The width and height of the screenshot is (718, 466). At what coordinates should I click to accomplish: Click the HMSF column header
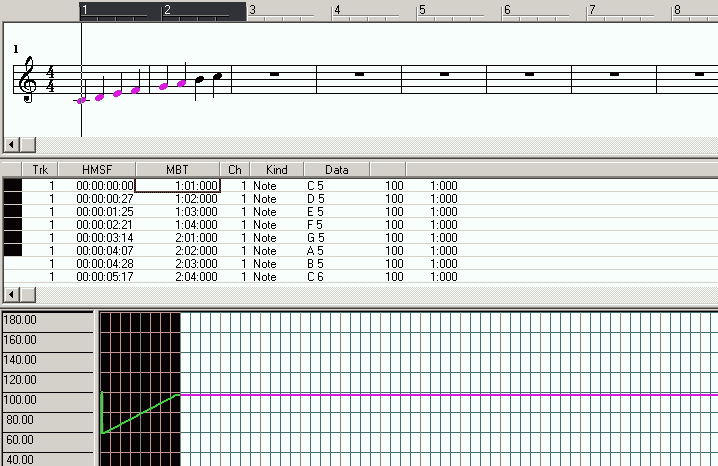click(97, 170)
